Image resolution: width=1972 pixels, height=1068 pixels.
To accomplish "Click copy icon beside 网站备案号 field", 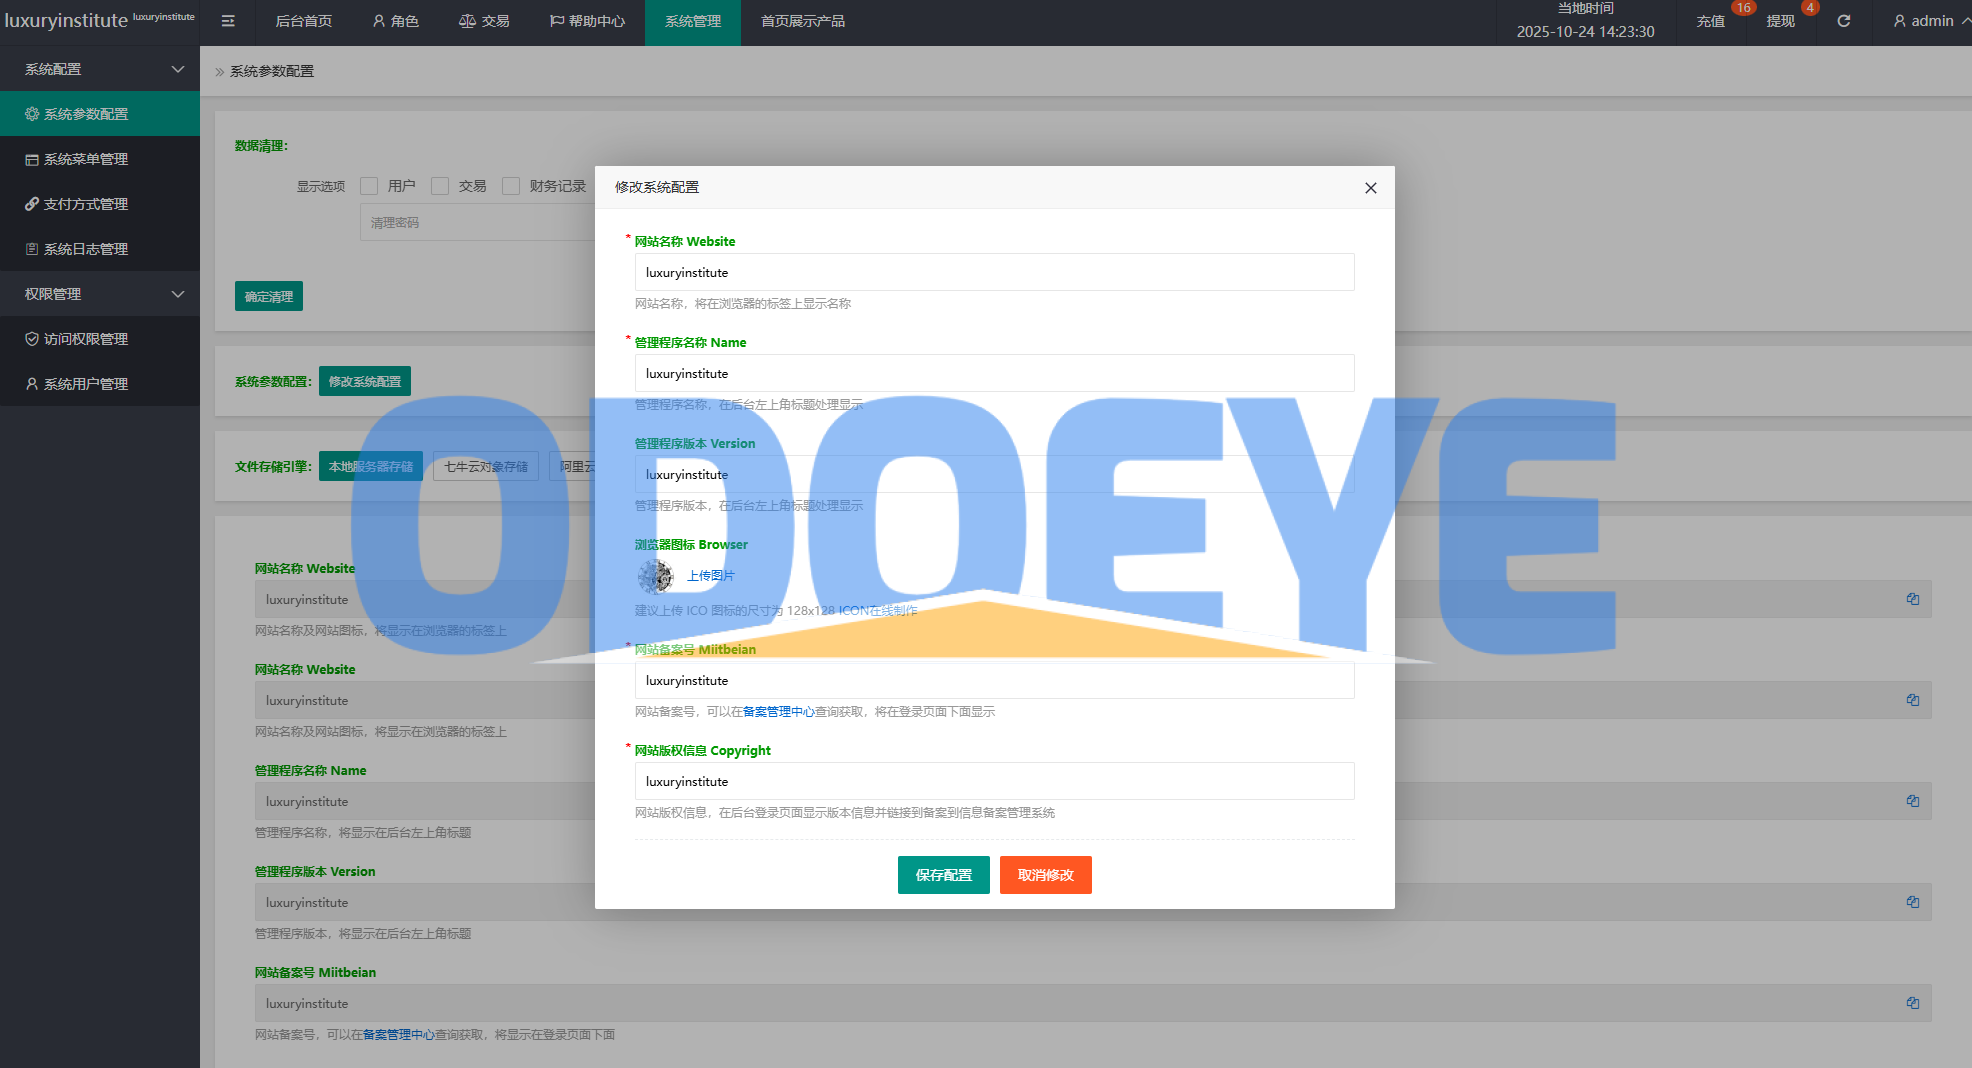I will click(1912, 1003).
